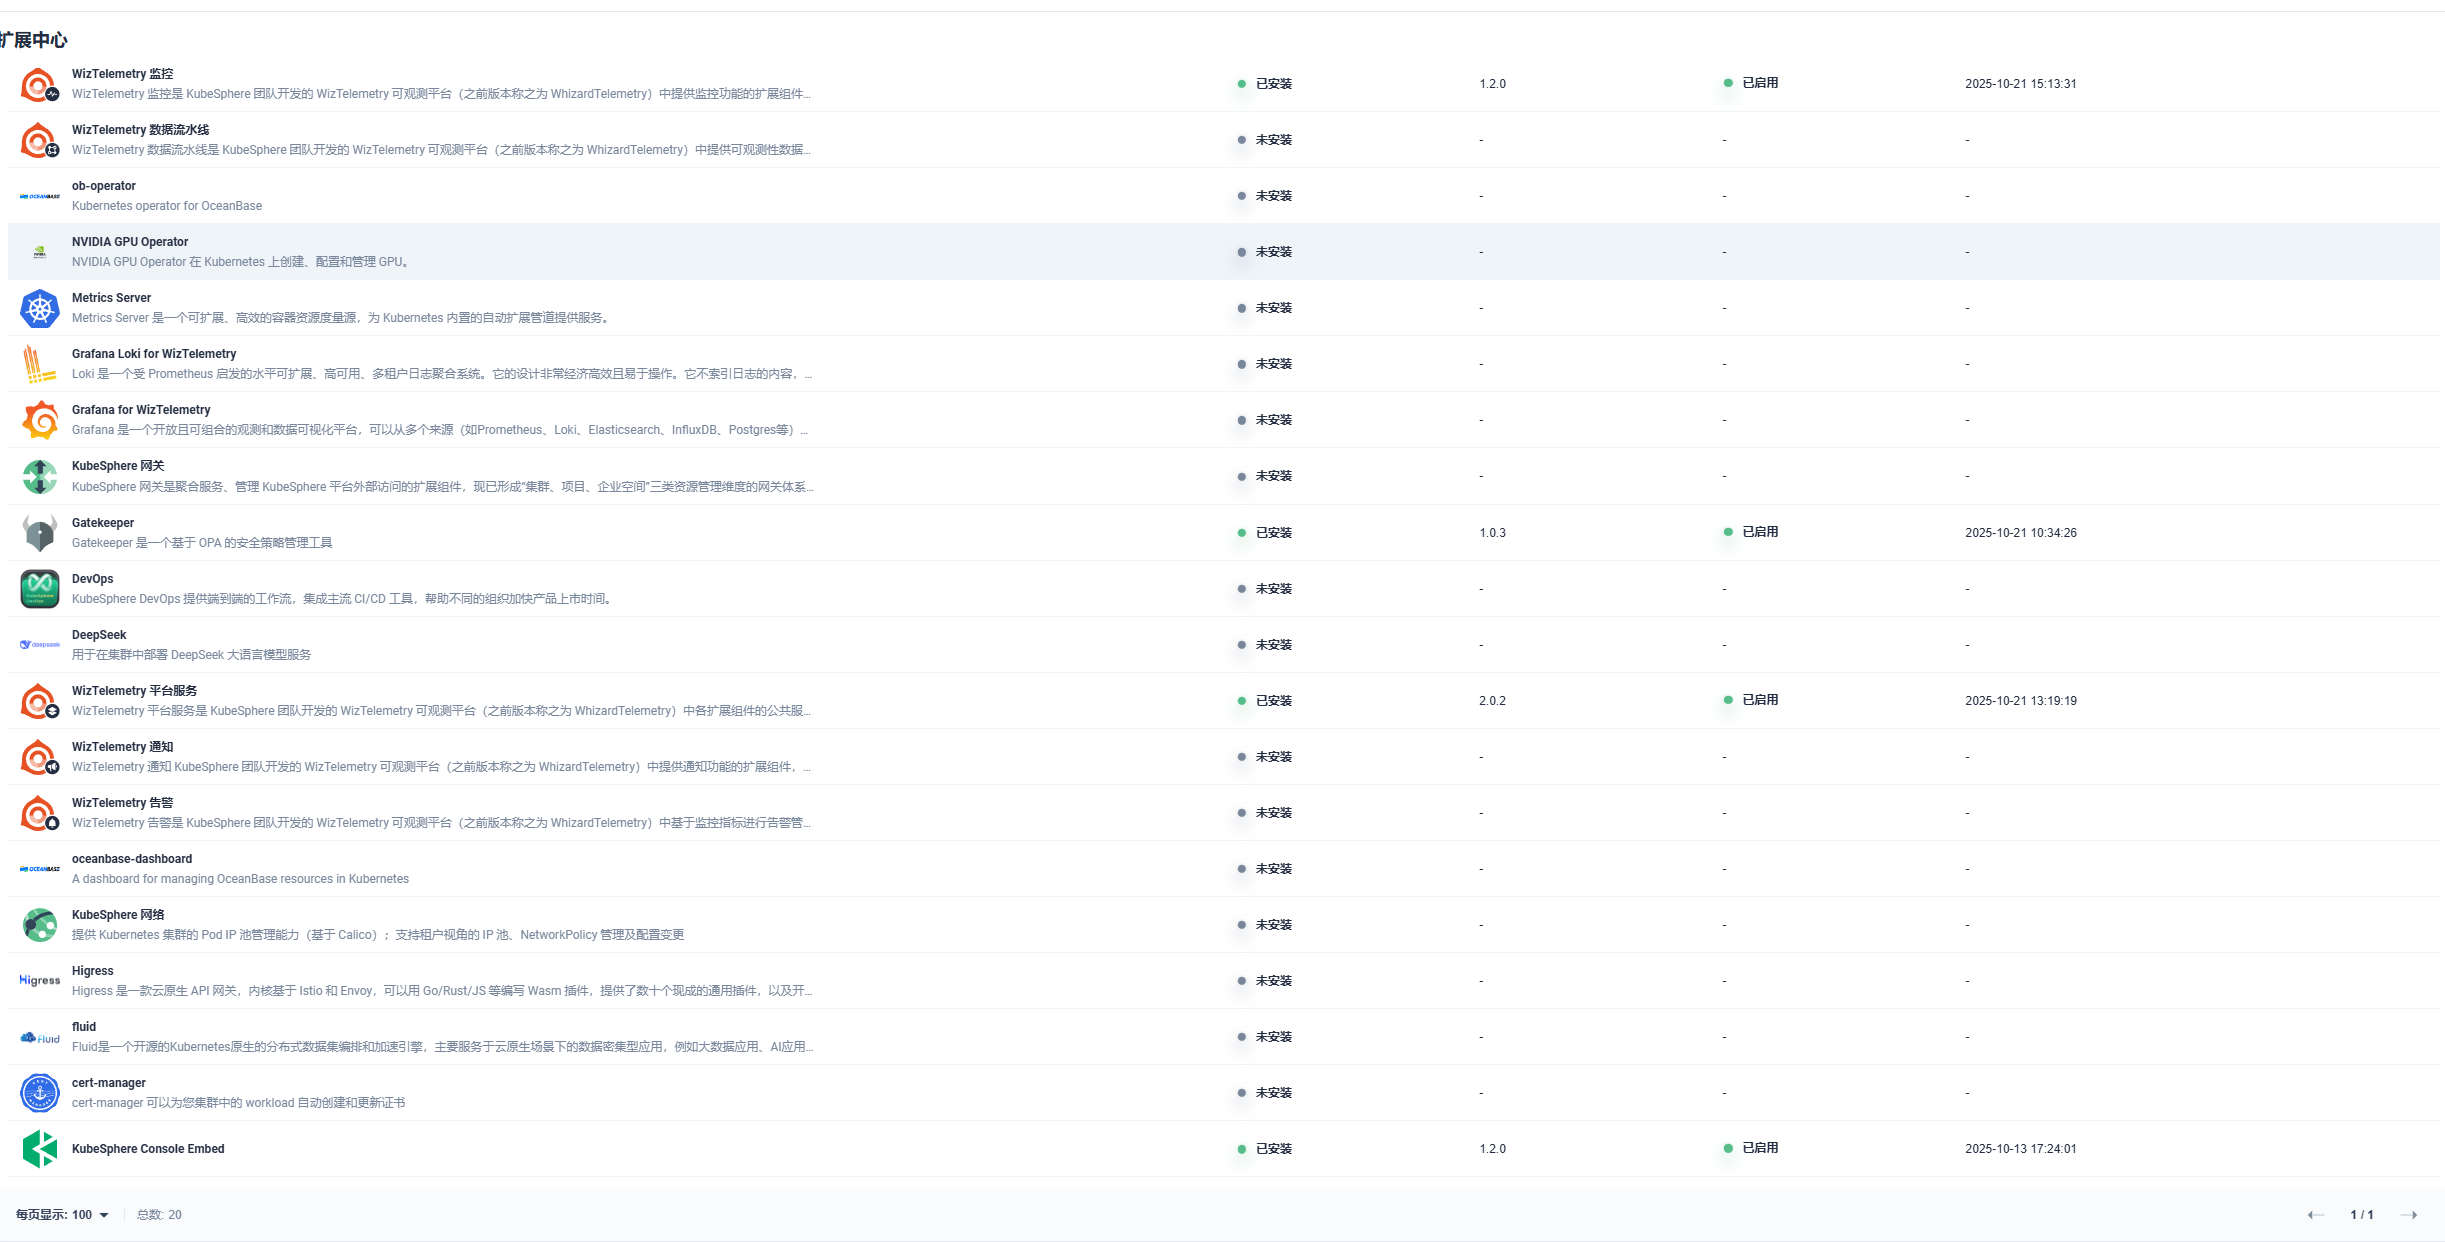Open the fluid extension entry
This screenshot has height=1242, width=2445.
click(84, 1027)
